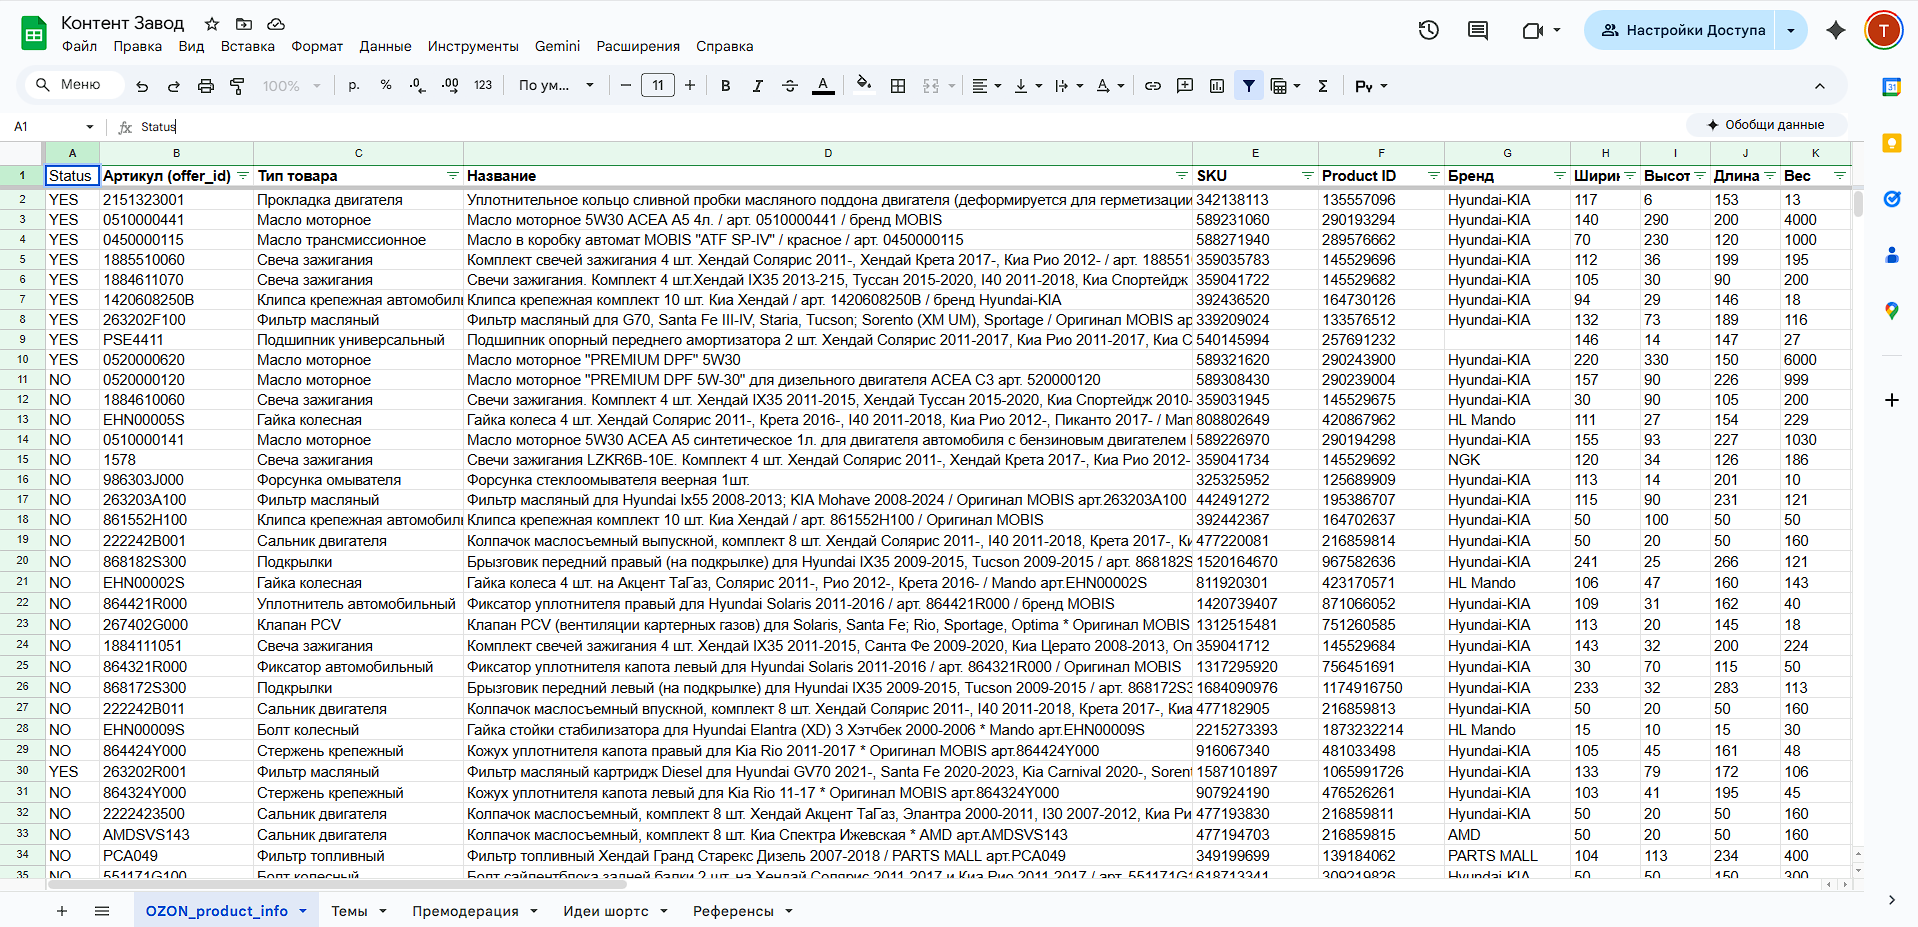Switch to the Темы sheet tab
Screen dimensions: 1918x927
(359, 911)
